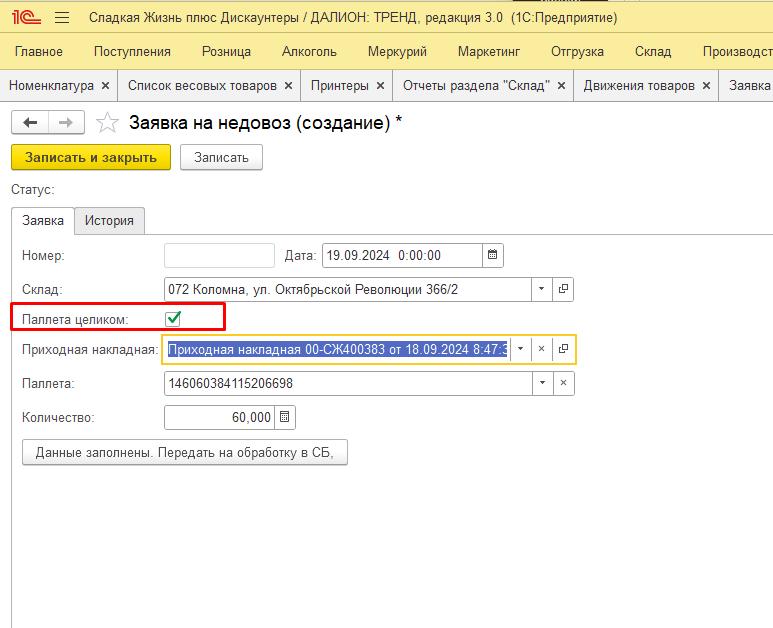Click Данные заполнены. Передать на обработку button
The height and width of the screenshot is (628, 773).
click(x=185, y=452)
